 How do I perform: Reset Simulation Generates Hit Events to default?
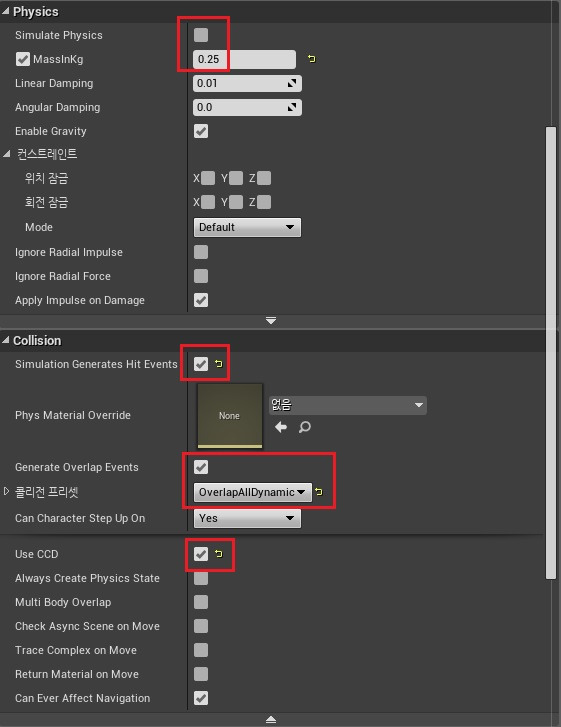[219, 364]
